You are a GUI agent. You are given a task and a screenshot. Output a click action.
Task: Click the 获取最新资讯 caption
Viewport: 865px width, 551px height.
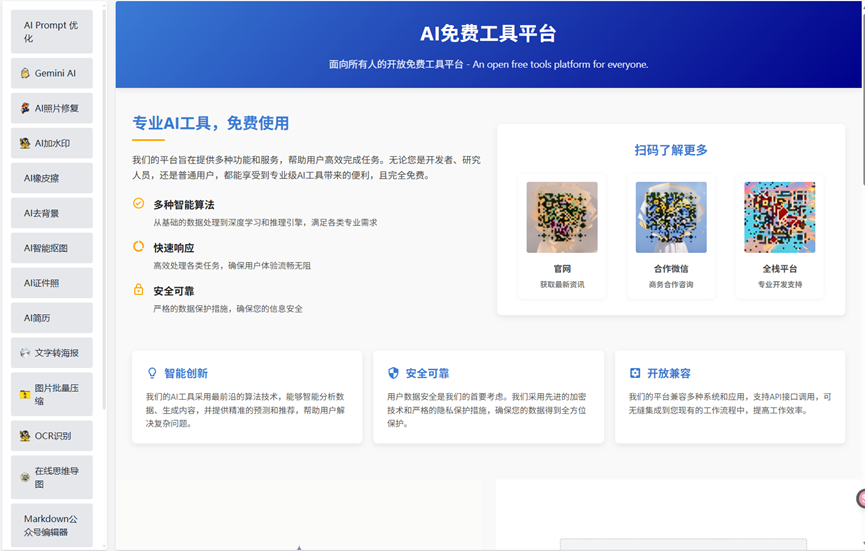562,285
